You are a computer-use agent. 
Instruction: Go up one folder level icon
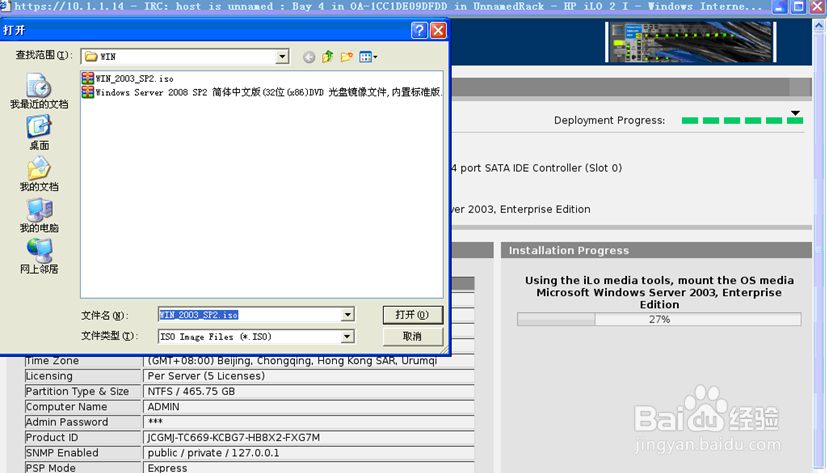328,56
